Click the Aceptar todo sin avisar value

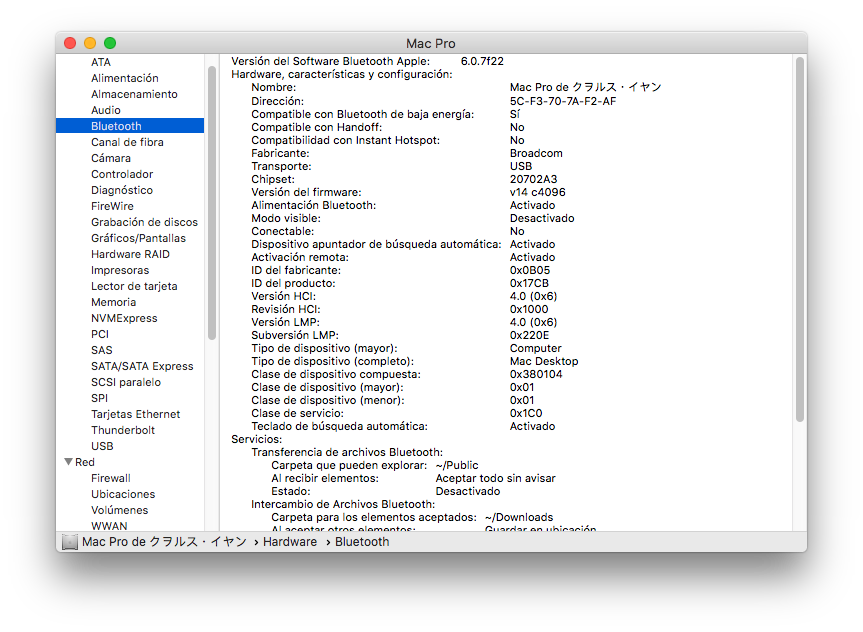pos(495,478)
